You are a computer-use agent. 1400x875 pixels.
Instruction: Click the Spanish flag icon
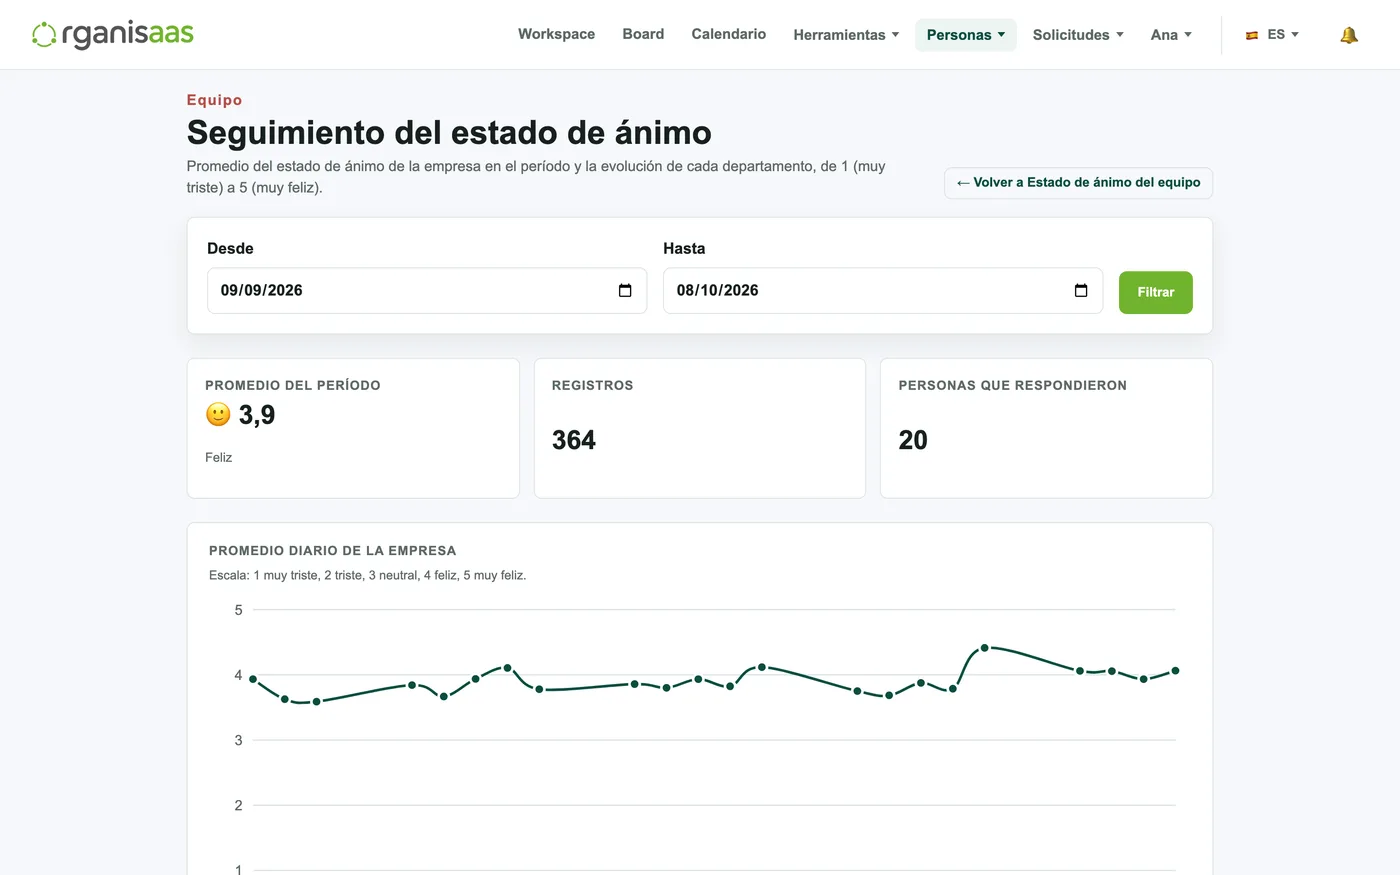point(1252,35)
